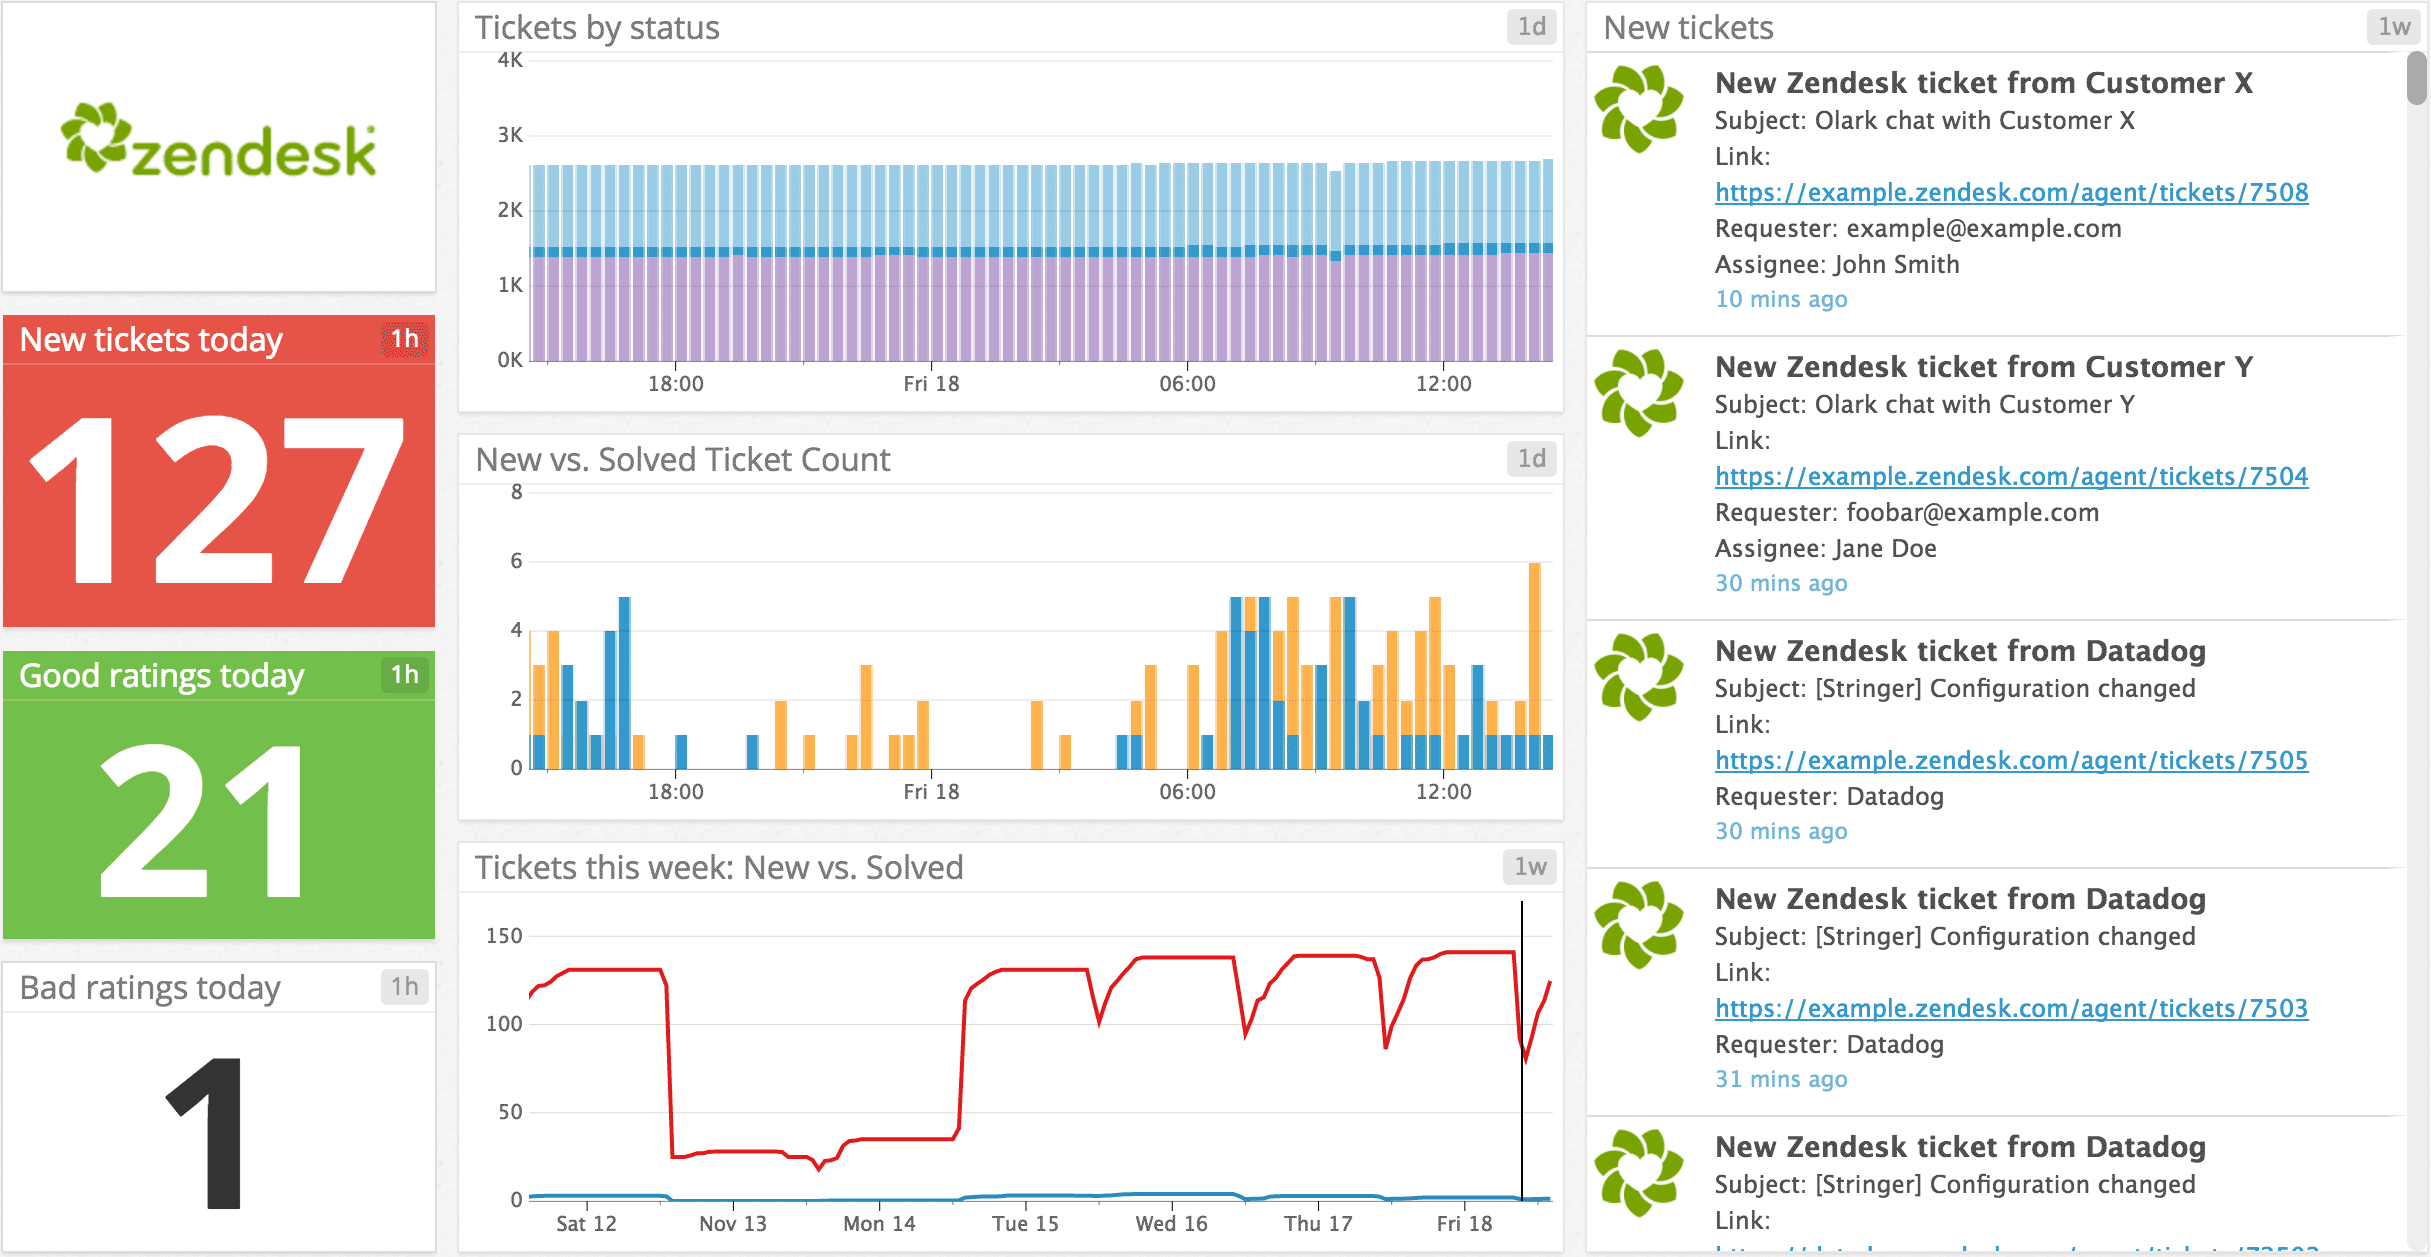Click the 1h badge on Good ratings today
Viewport: 2431px width, 1257px height.
[404, 675]
